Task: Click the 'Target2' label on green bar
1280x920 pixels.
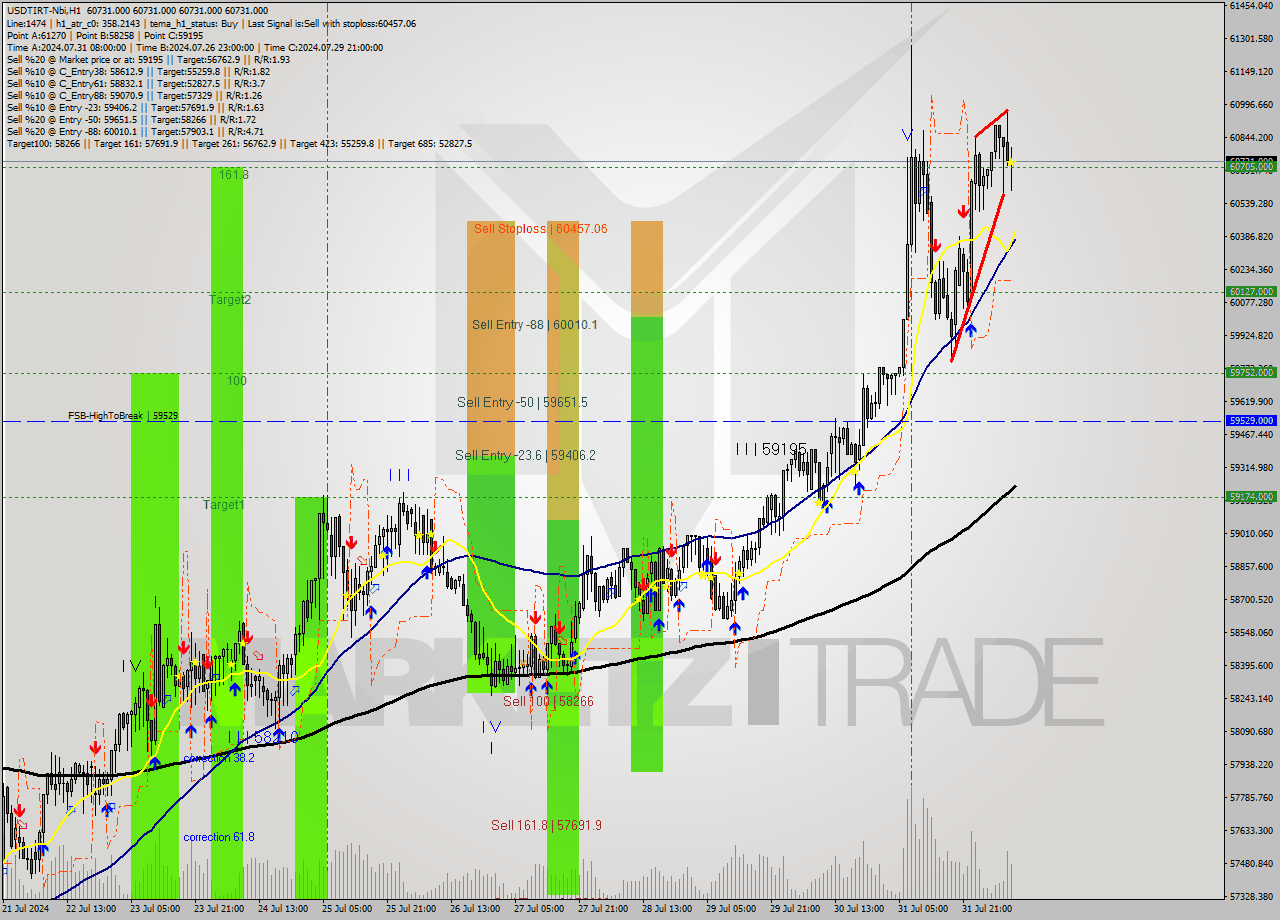Action: (x=230, y=300)
